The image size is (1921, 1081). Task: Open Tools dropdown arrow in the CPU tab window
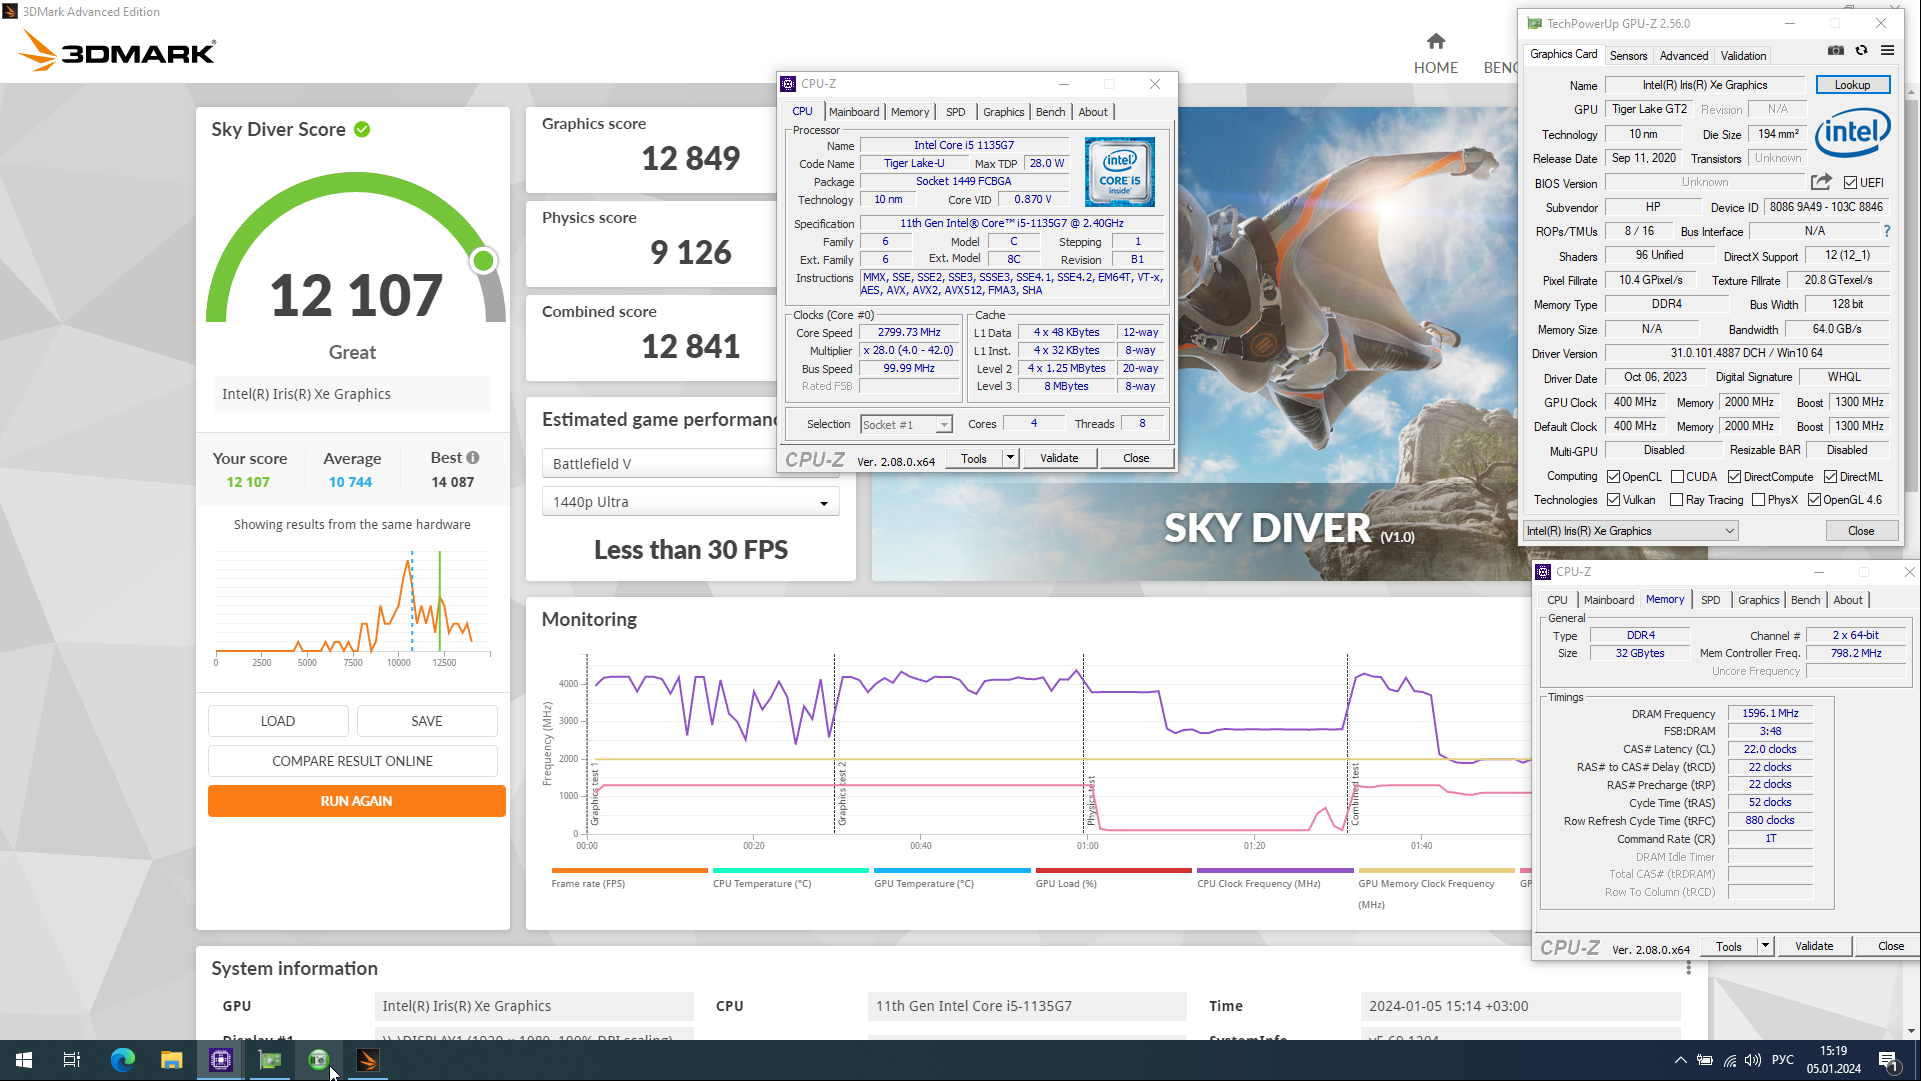tap(1010, 458)
